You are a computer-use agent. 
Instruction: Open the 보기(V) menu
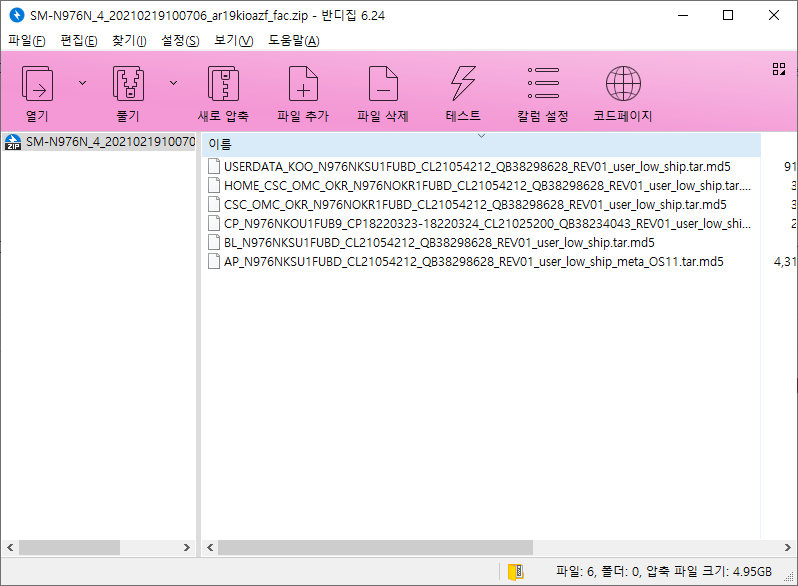[x=234, y=40]
